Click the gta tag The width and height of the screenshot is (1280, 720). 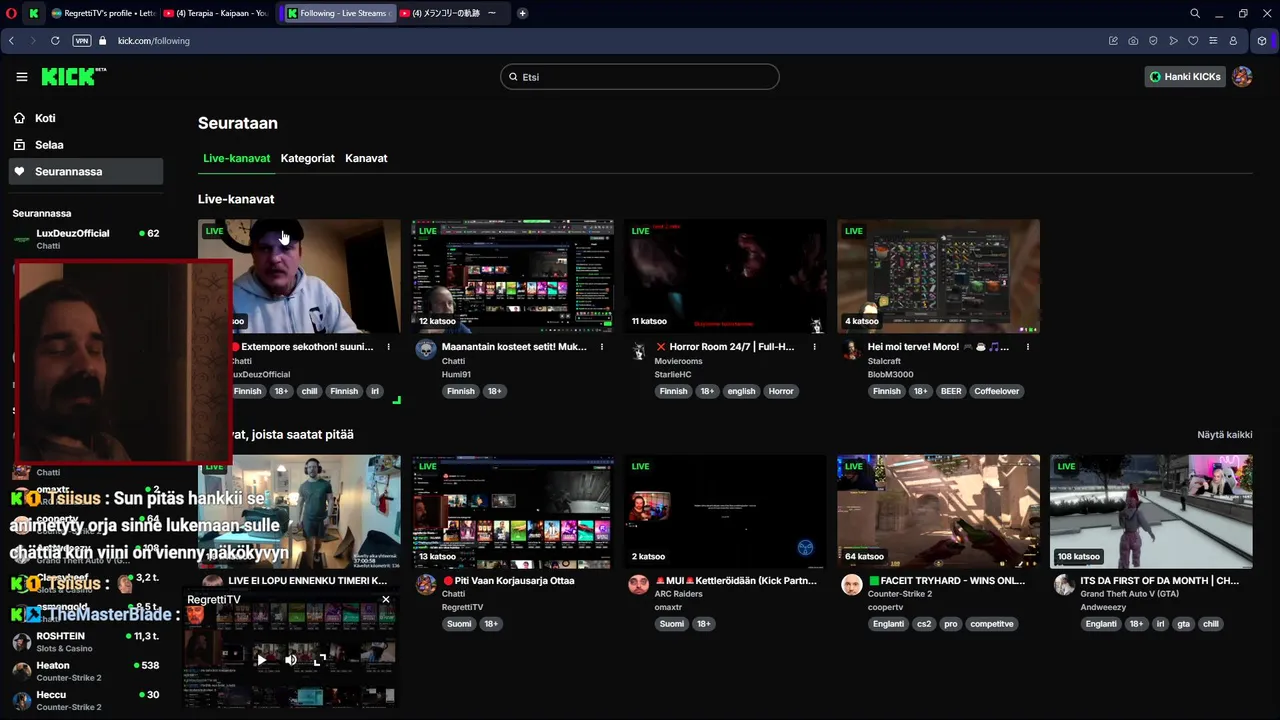[1184, 624]
